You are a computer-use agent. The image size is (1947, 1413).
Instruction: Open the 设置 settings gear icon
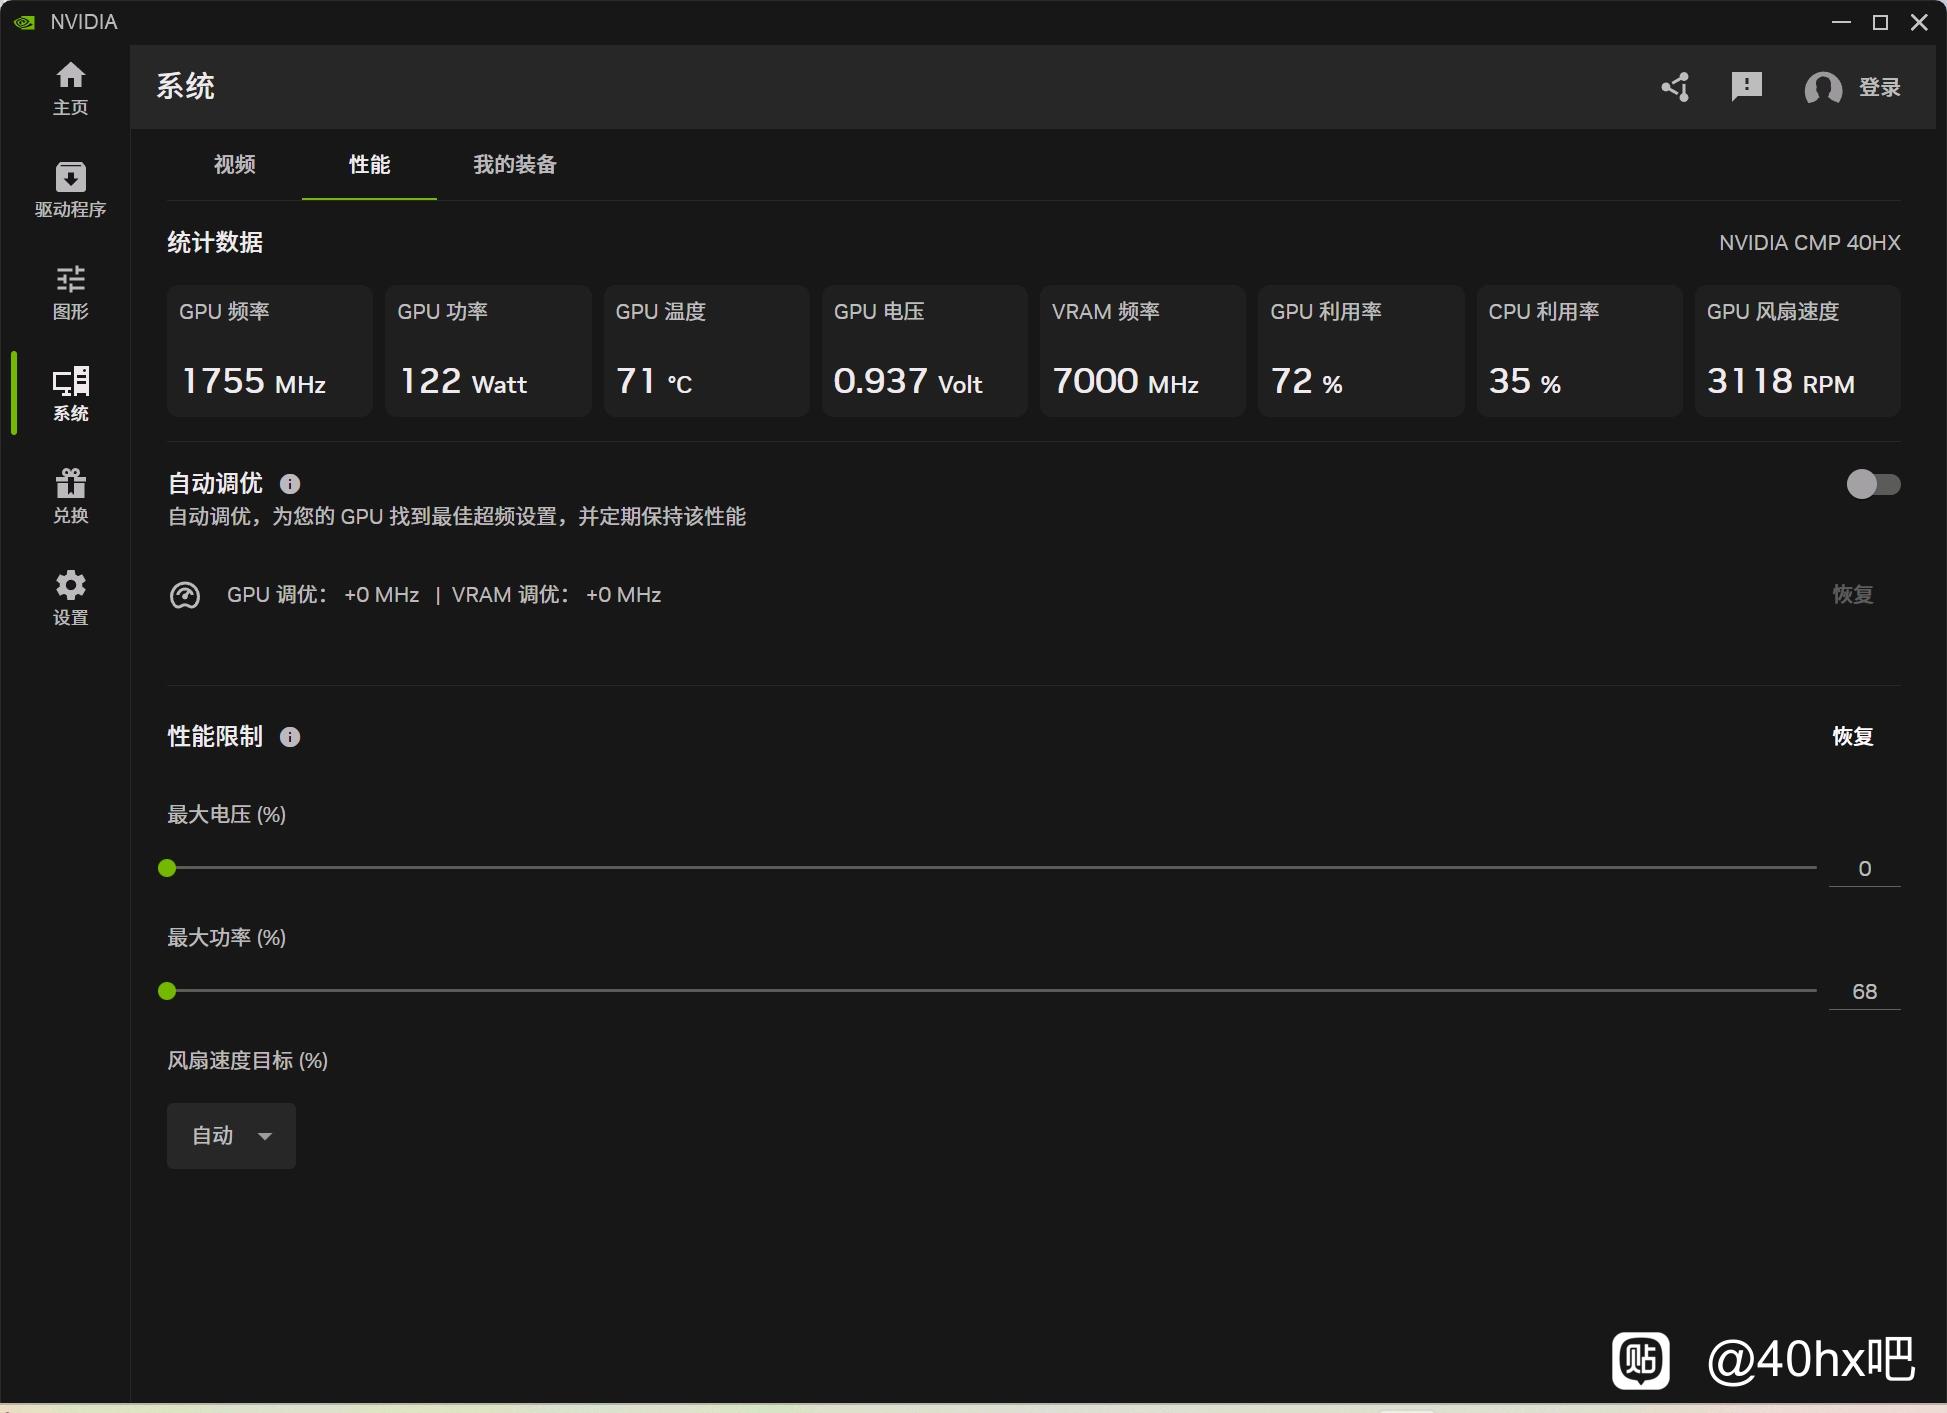tap(70, 597)
